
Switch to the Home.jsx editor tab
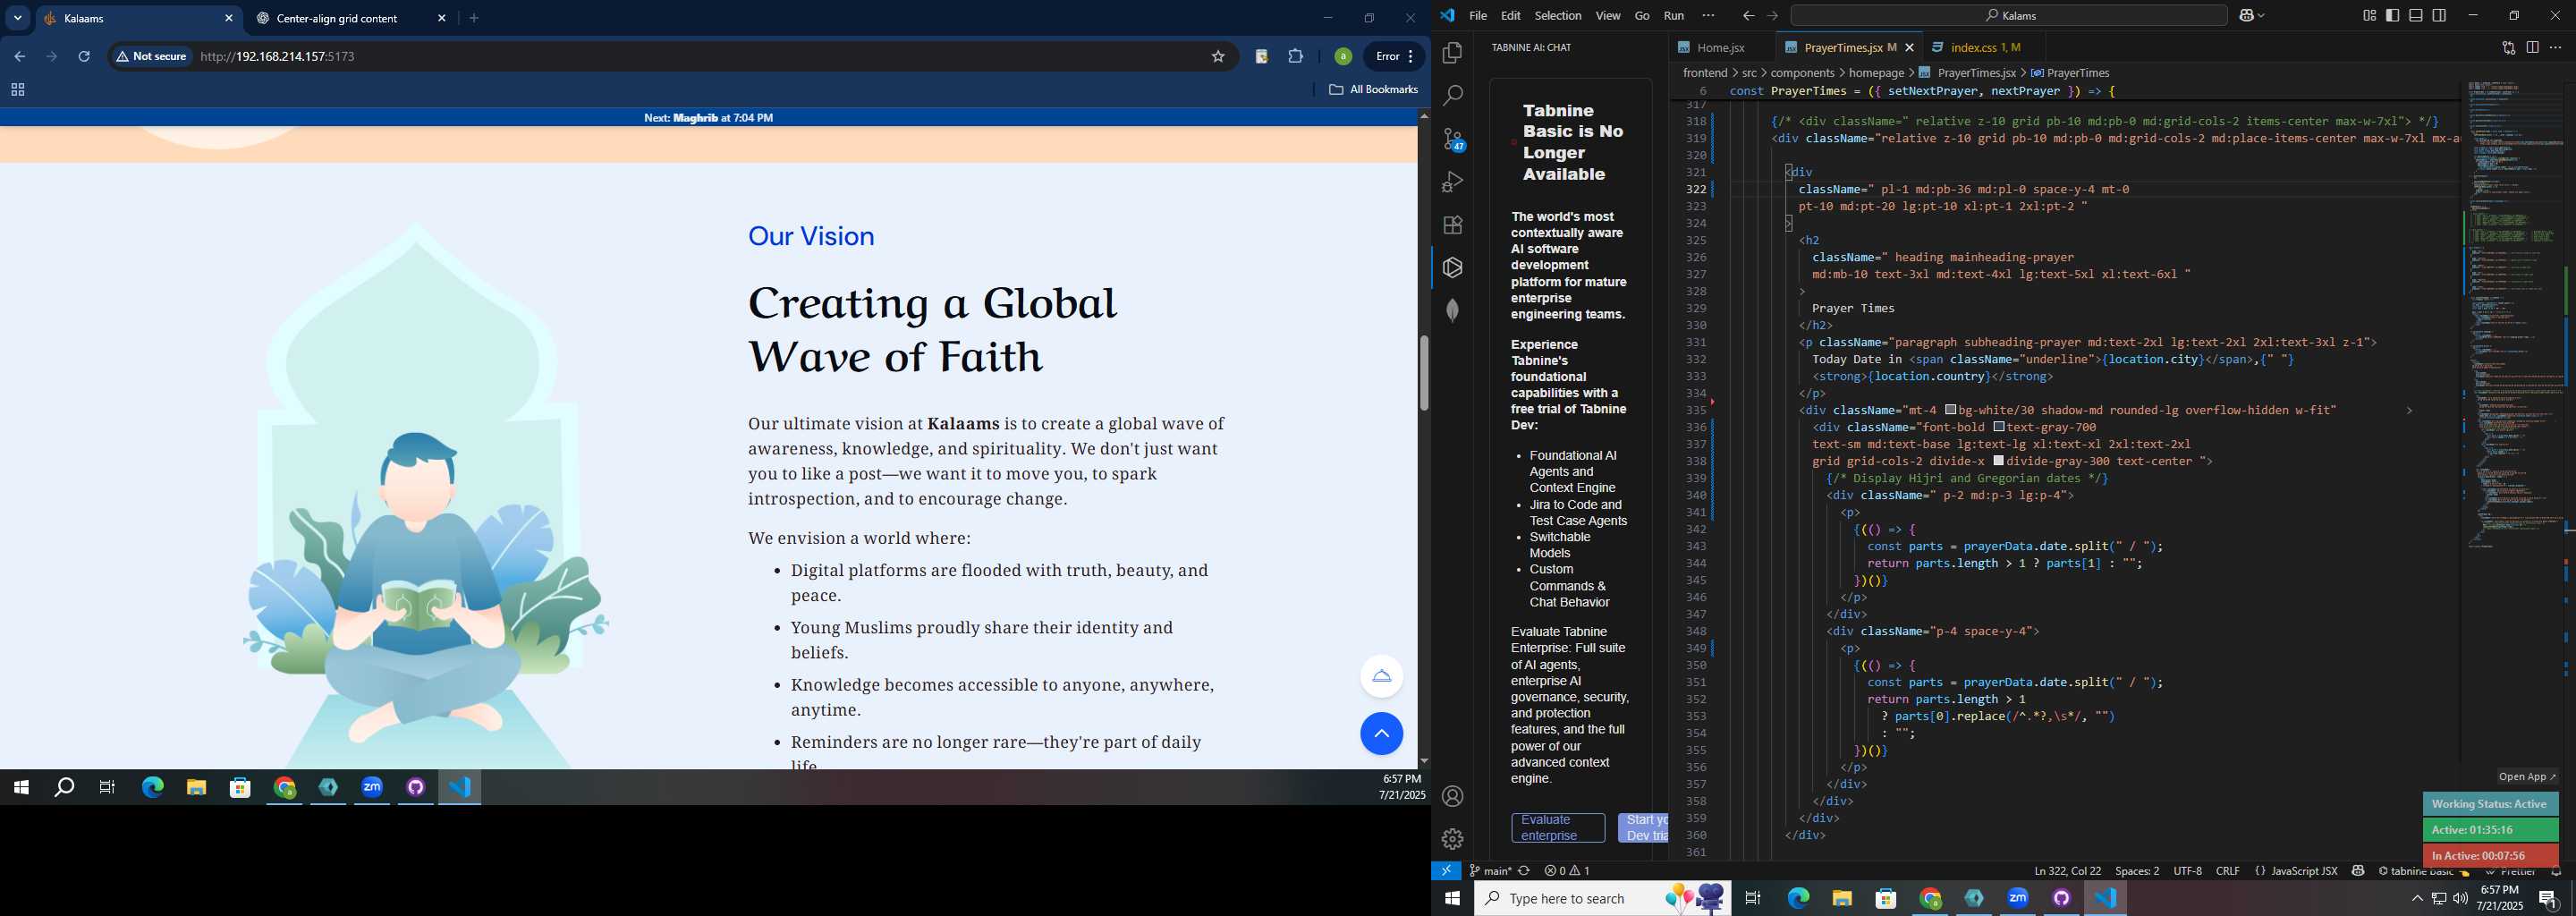click(x=1722, y=47)
